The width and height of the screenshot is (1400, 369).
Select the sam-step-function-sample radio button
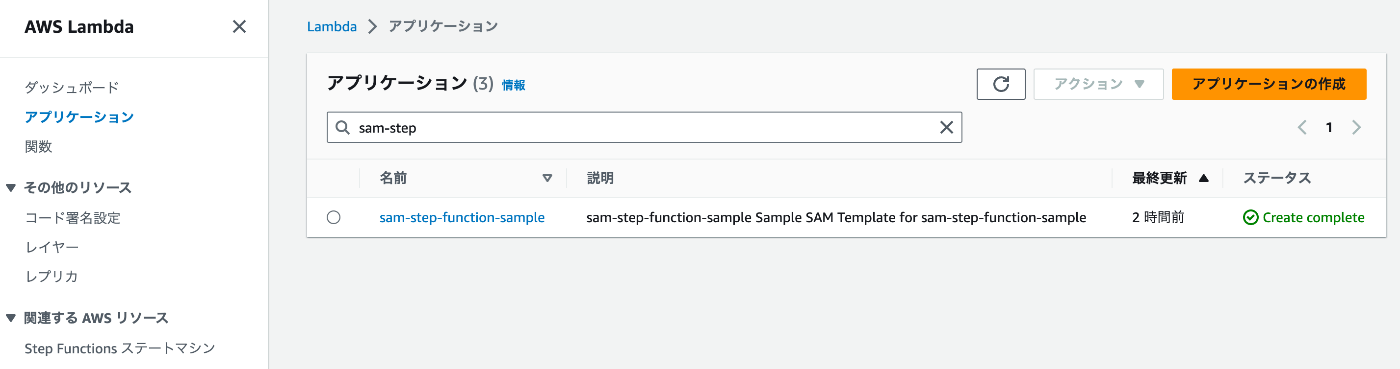334,217
